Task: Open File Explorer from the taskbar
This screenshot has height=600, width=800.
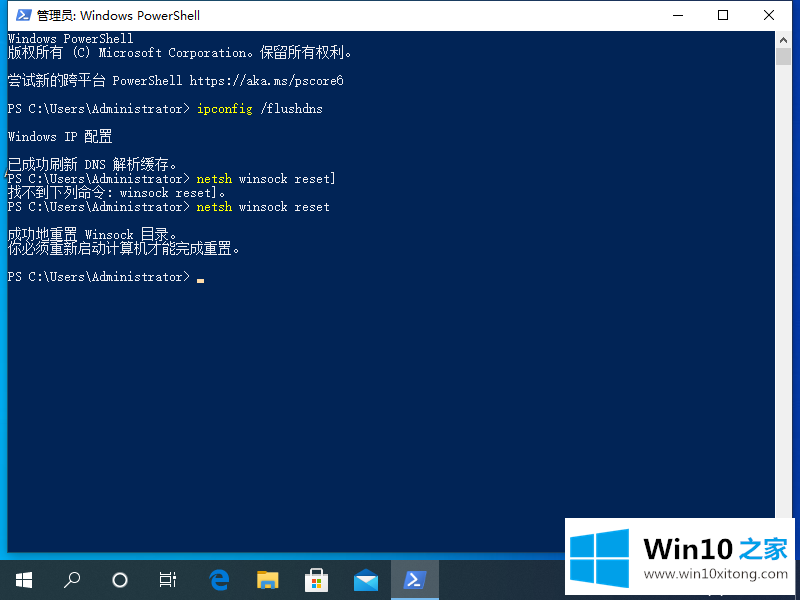Action: click(x=267, y=580)
